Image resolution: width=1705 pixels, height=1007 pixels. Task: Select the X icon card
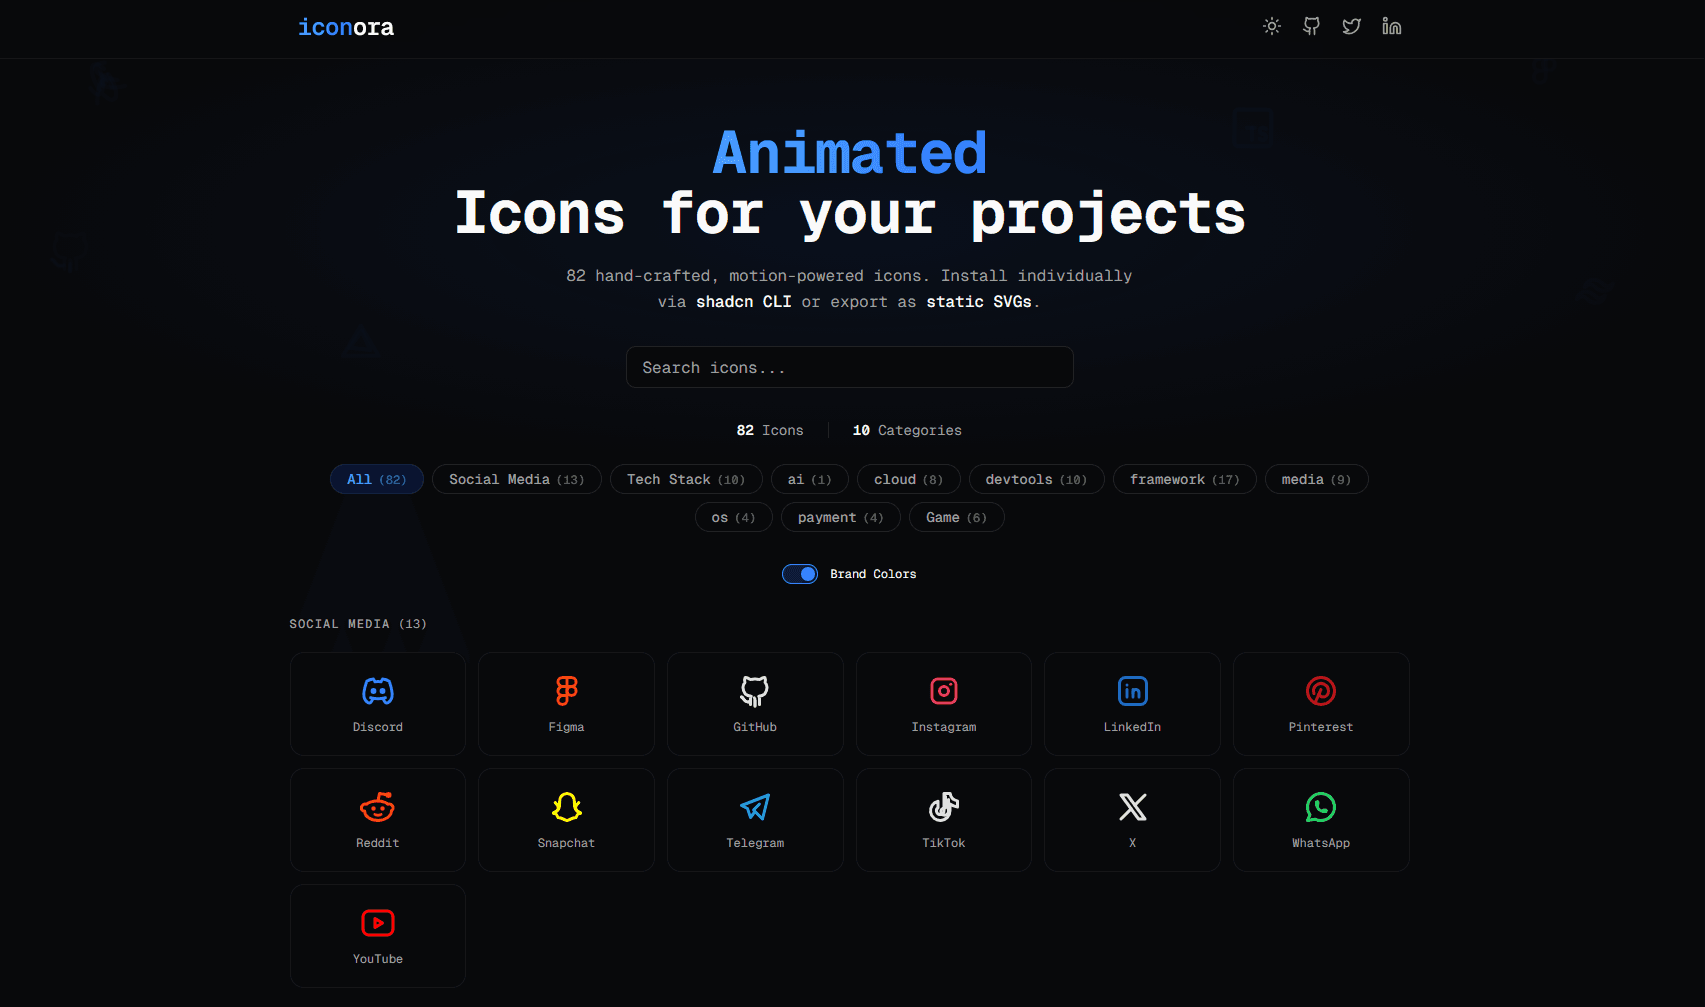pyautogui.click(x=1132, y=820)
